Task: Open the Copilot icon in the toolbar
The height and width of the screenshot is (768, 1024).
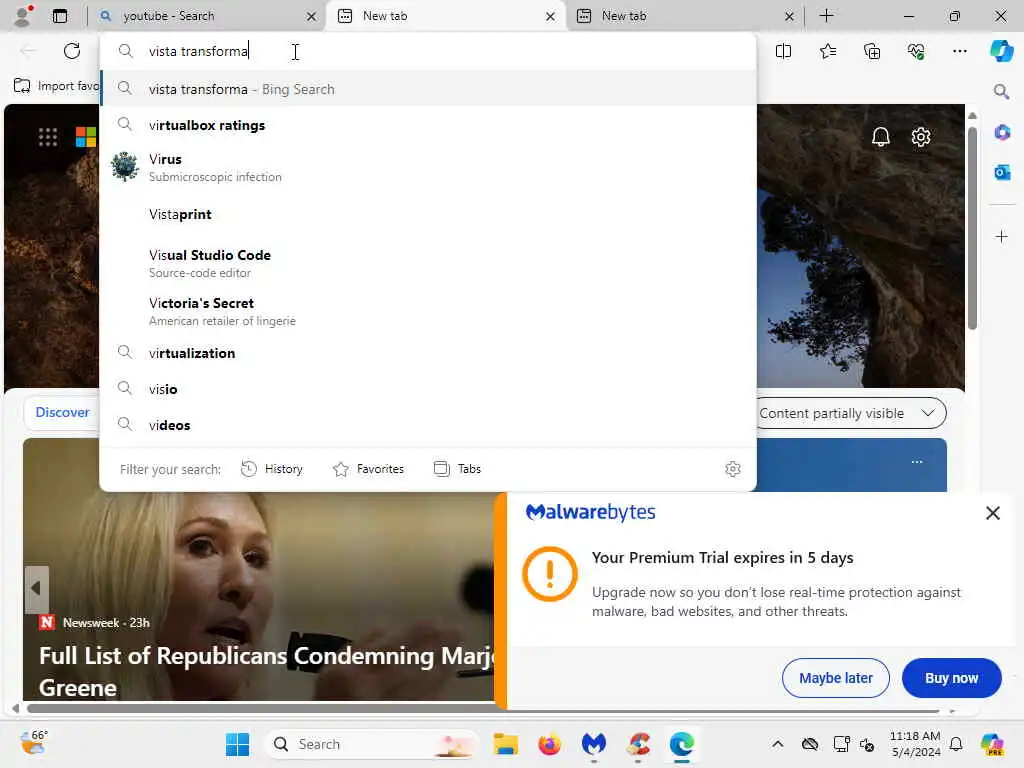Action: (1001, 51)
